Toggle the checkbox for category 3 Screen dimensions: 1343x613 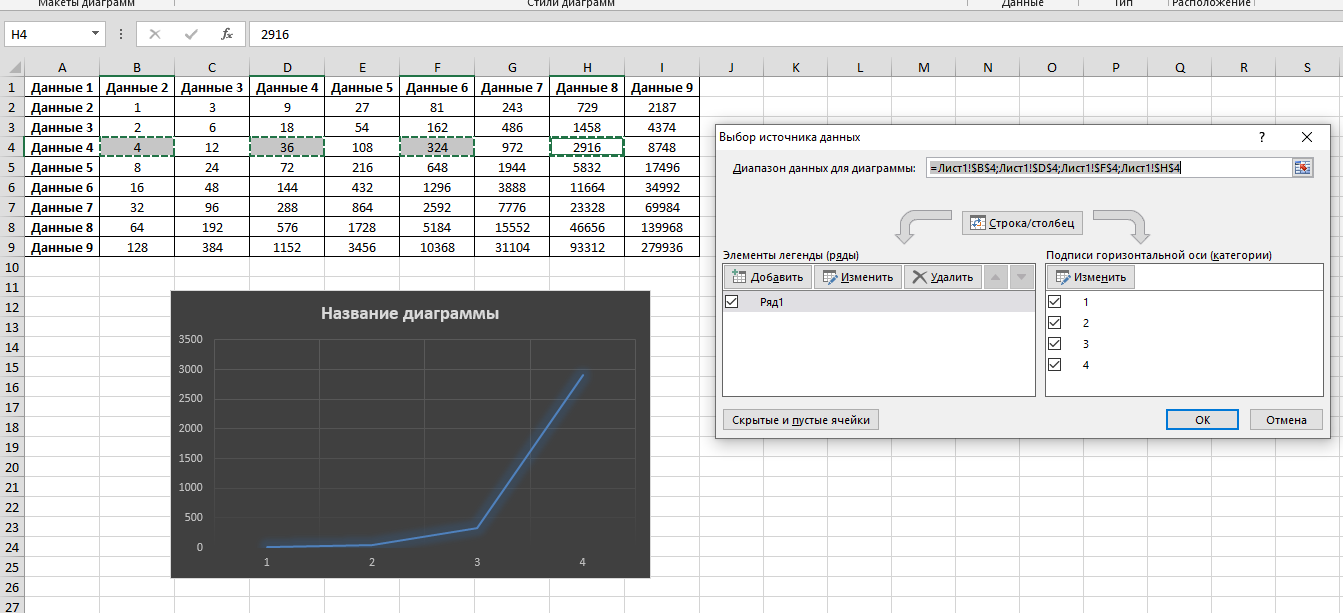click(1054, 343)
